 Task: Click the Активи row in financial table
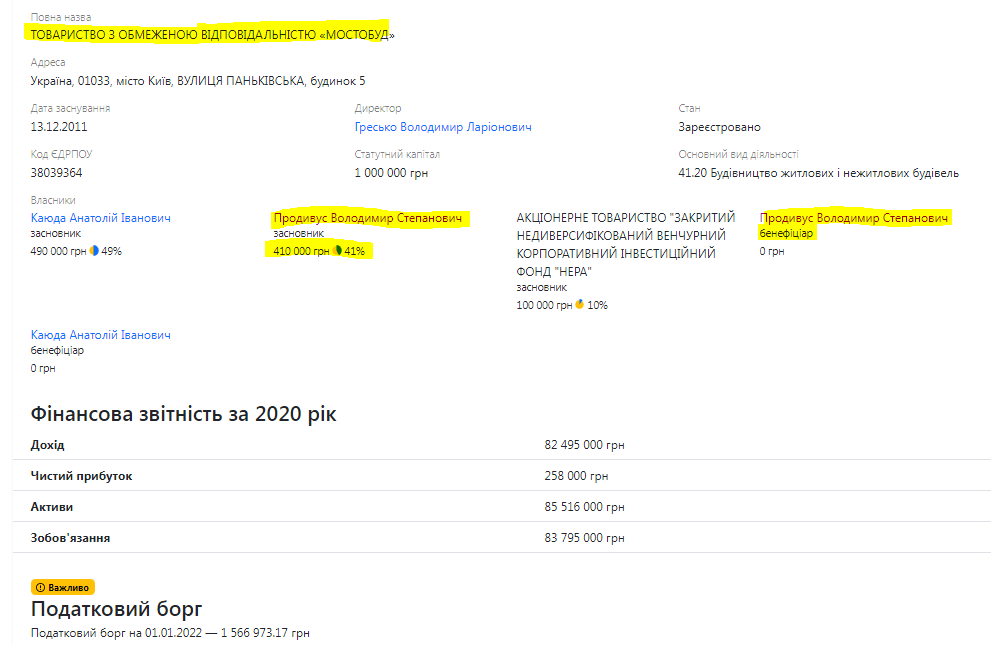[52, 507]
